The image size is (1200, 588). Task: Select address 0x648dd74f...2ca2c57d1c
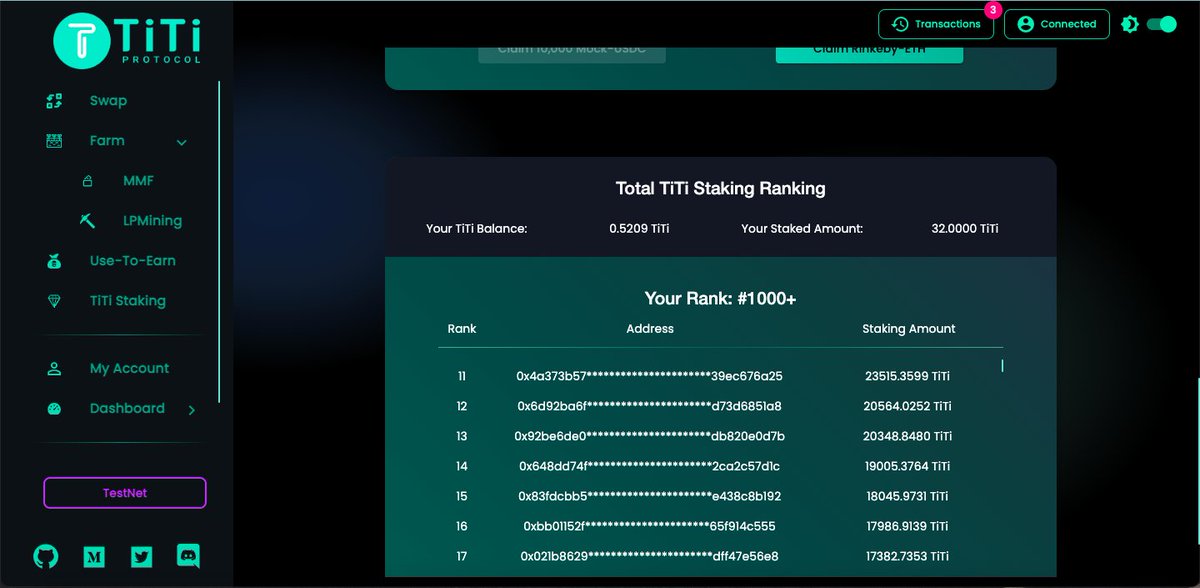pyautogui.click(x=649, y=466)
